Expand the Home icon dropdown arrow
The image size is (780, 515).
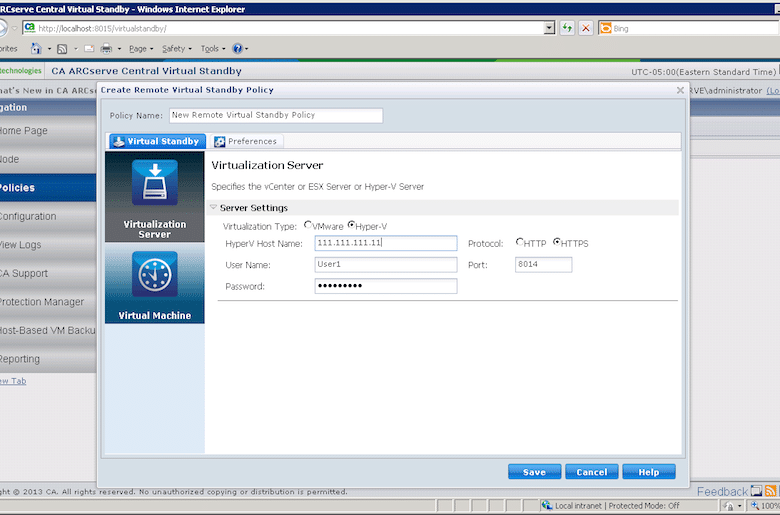point(49,49)
